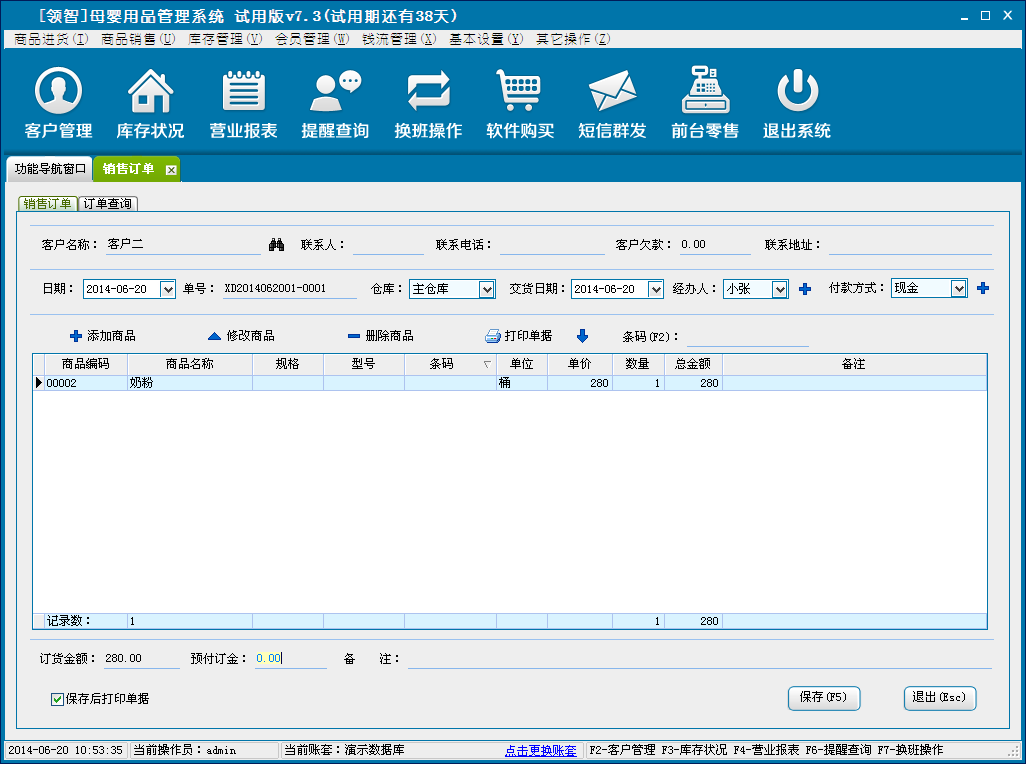Expand the 仓库 warehouse dropdown

pyautogui.click(x=486, y=289)
